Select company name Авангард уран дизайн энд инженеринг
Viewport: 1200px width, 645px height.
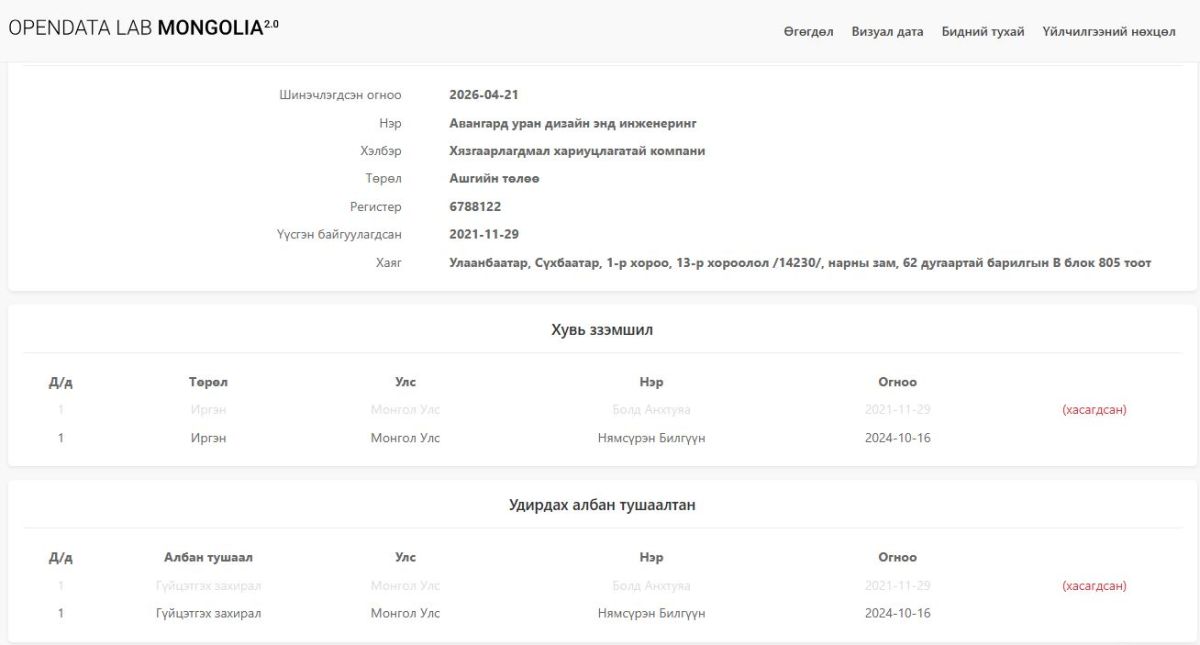click(572, 123)
